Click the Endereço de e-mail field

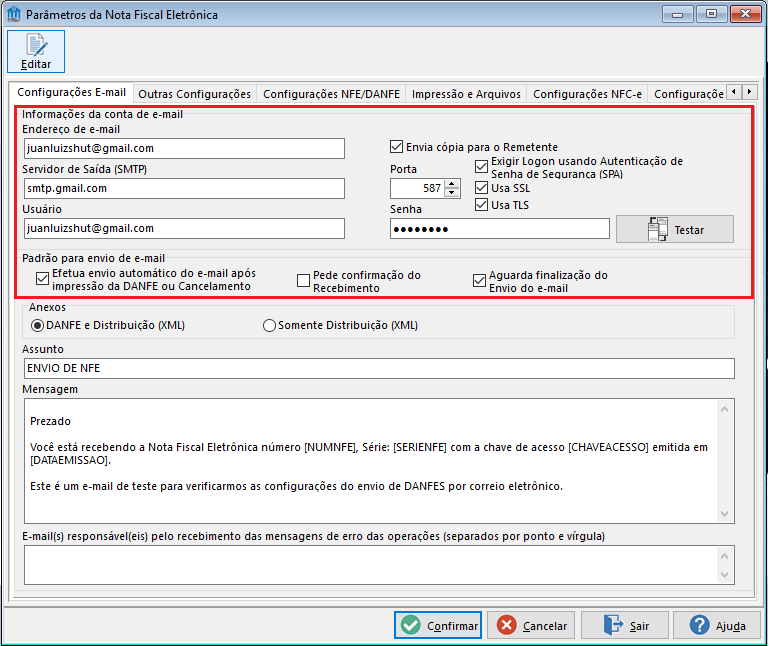pos(184,148)
